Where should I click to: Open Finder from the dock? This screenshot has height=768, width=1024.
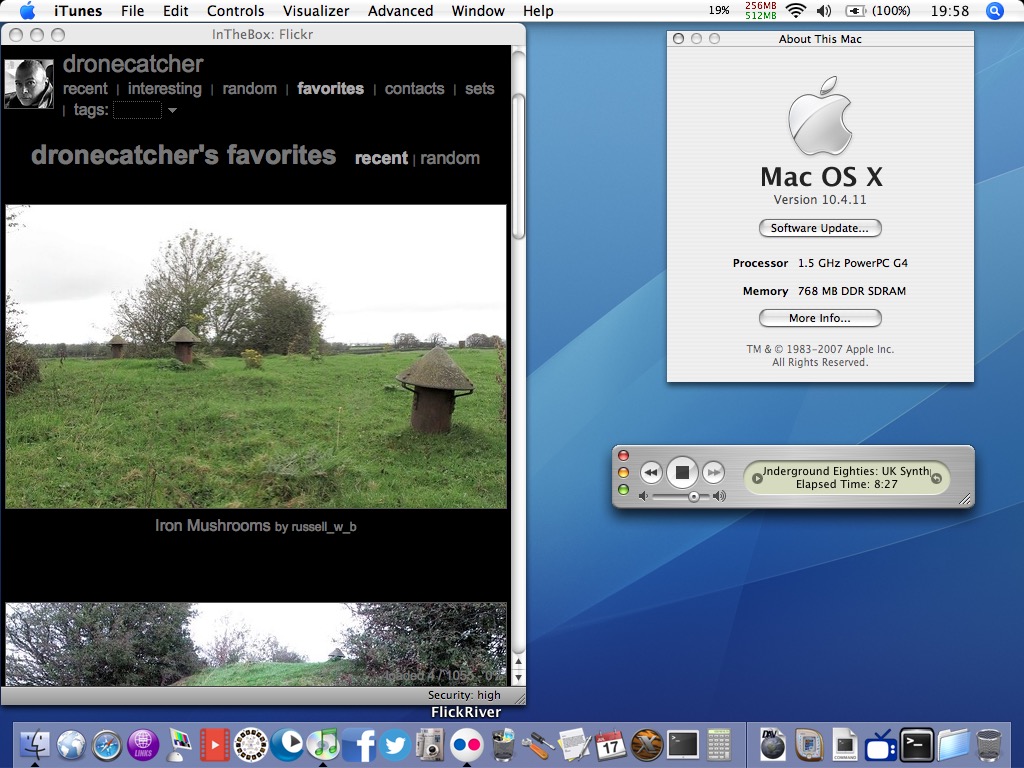pos(35,744)
